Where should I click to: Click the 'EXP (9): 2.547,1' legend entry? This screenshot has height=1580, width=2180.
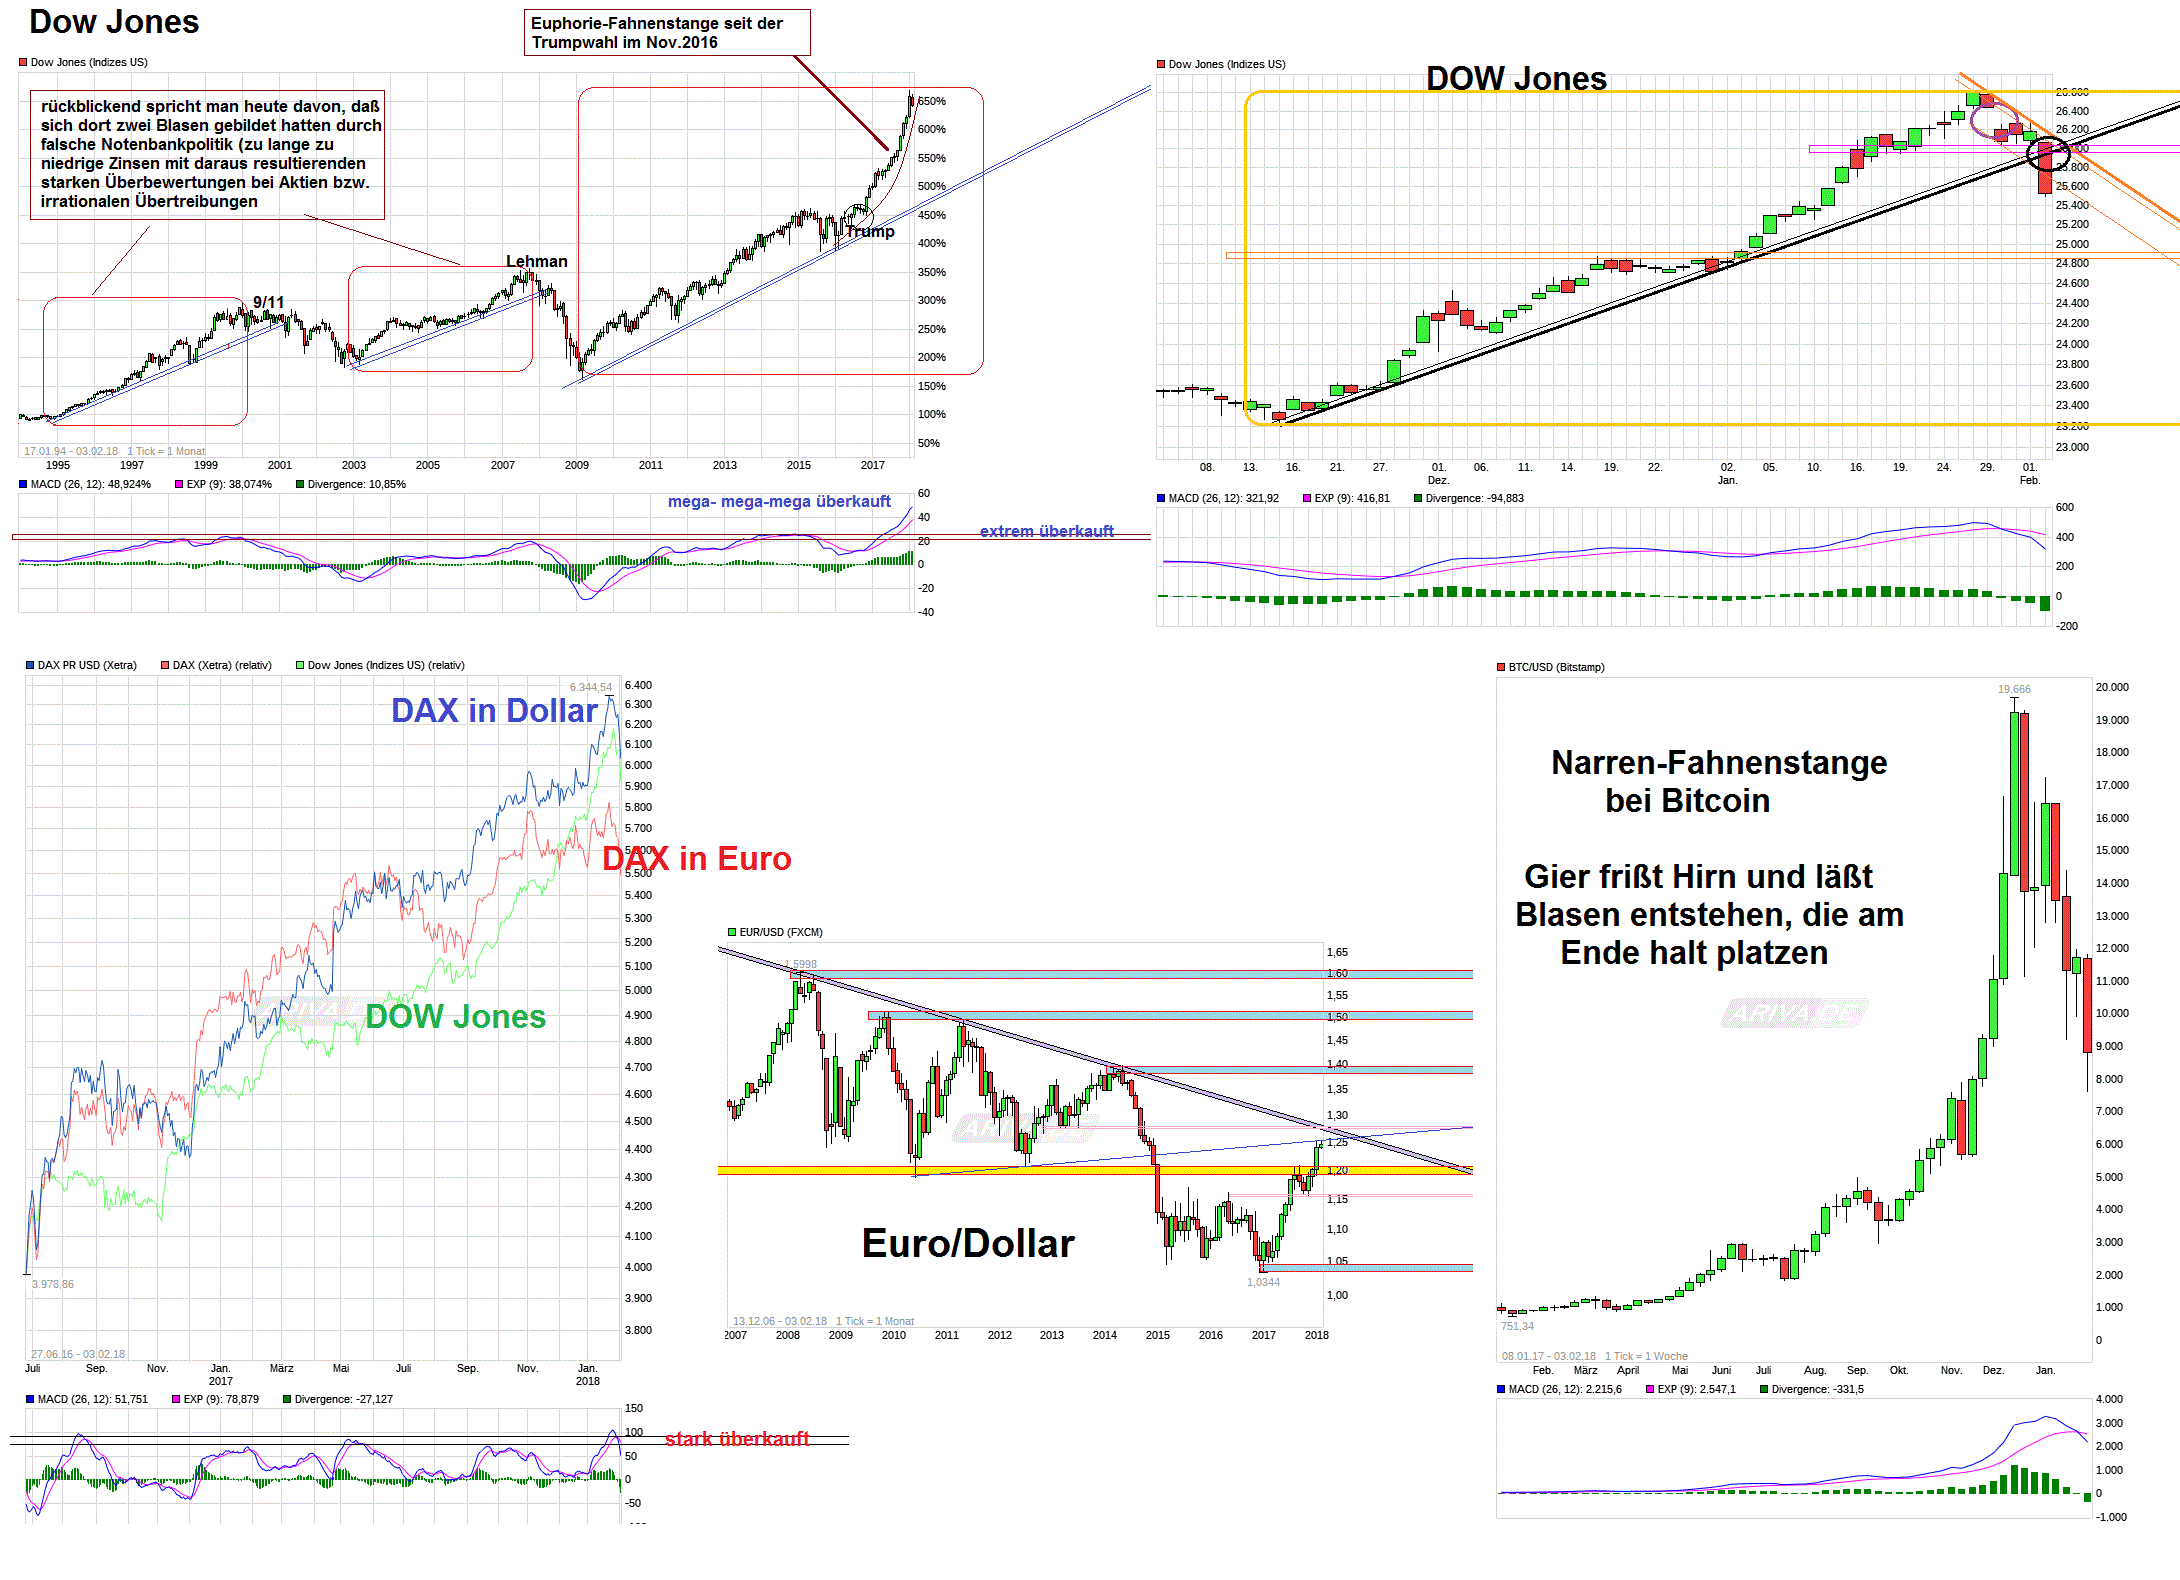point(1697,1389)
